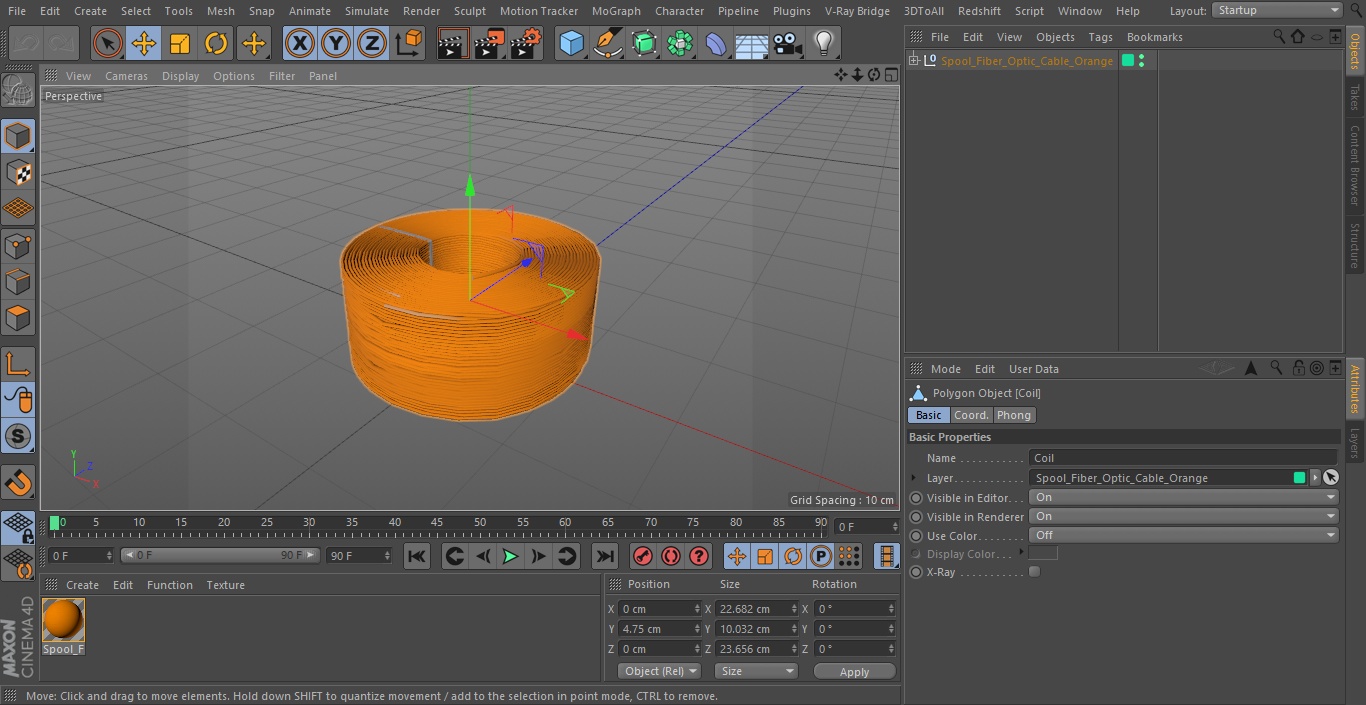Image resolution: width=1366 pixels, height=705 pixels.
Task: Open Attribute manager User Data
Action: pyautogui.click(x=1033, y=369)
